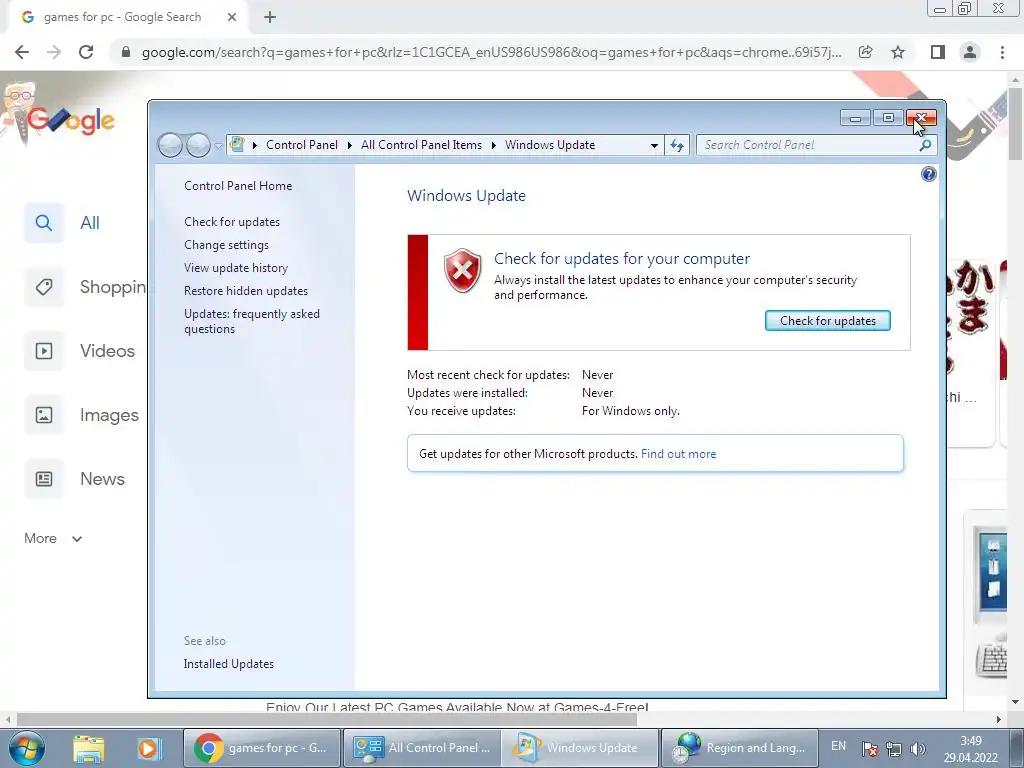Open Windows Explorer from the taskbar
The image size is (1024, 768).
pos(89,748)
